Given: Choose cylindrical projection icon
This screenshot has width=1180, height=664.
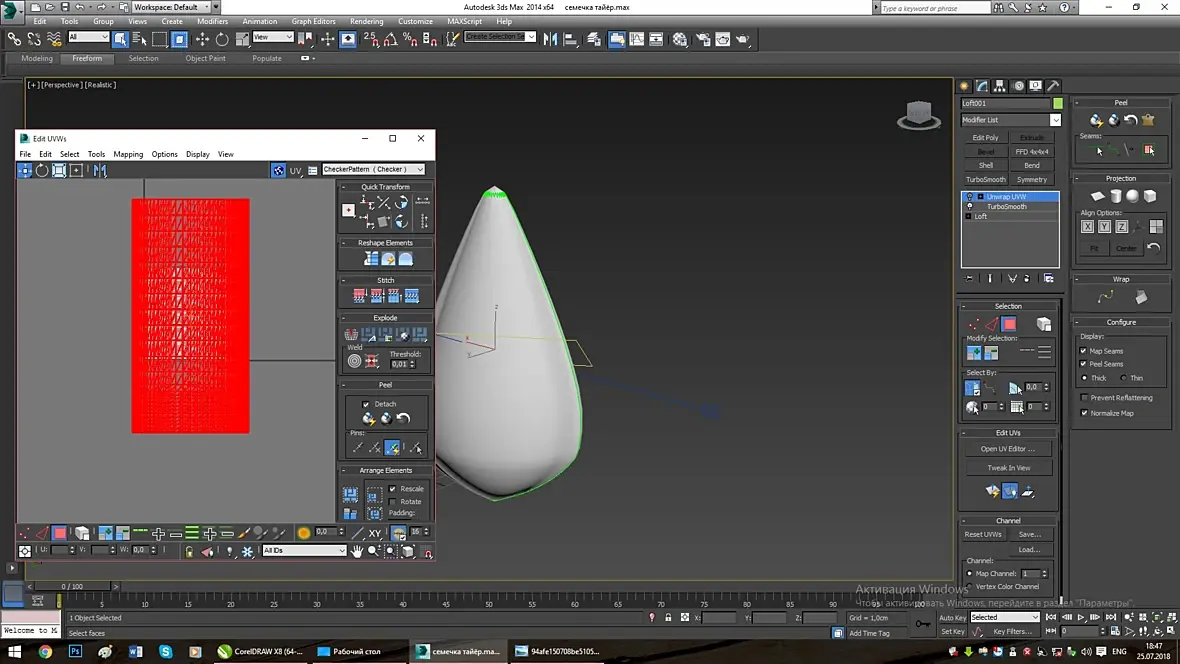Looking at the screenshot, I should click(1115, 197).
